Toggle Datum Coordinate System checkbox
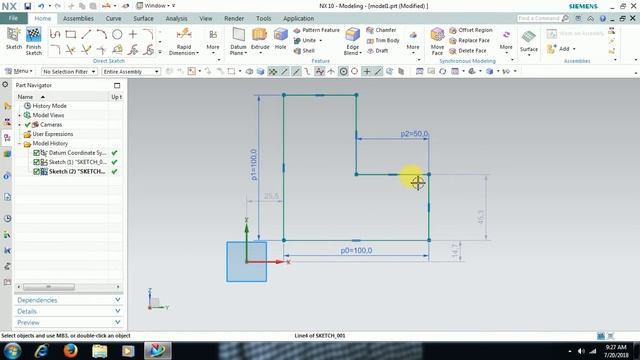The image size is (640, 360). [36, 153]
